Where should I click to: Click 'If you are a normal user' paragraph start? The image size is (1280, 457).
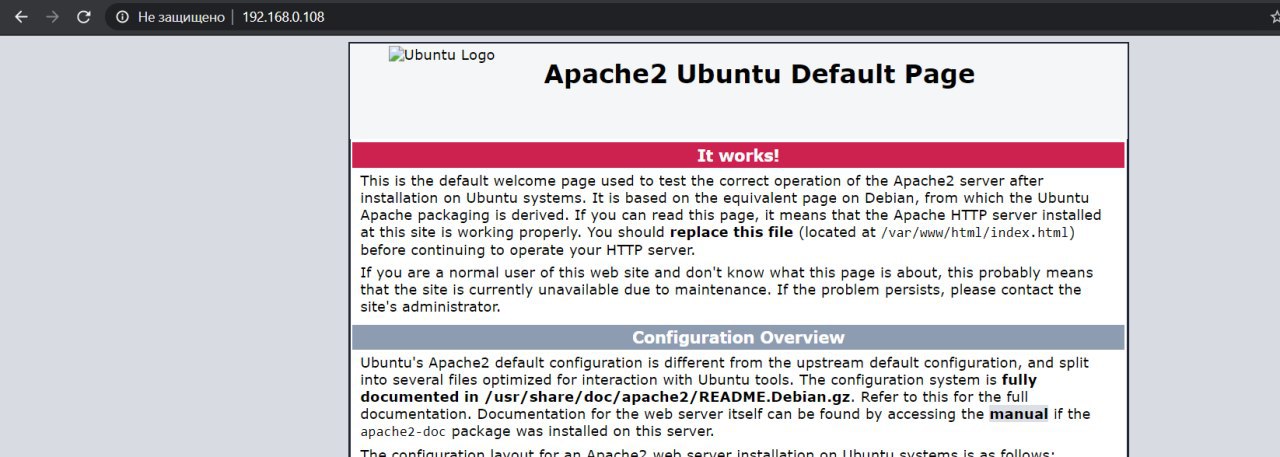point(444,273)
